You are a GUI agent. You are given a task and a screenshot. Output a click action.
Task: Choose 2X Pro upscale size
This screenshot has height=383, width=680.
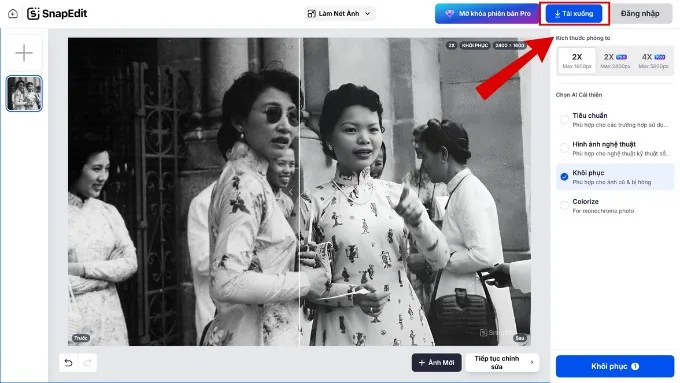pos(615,61)
